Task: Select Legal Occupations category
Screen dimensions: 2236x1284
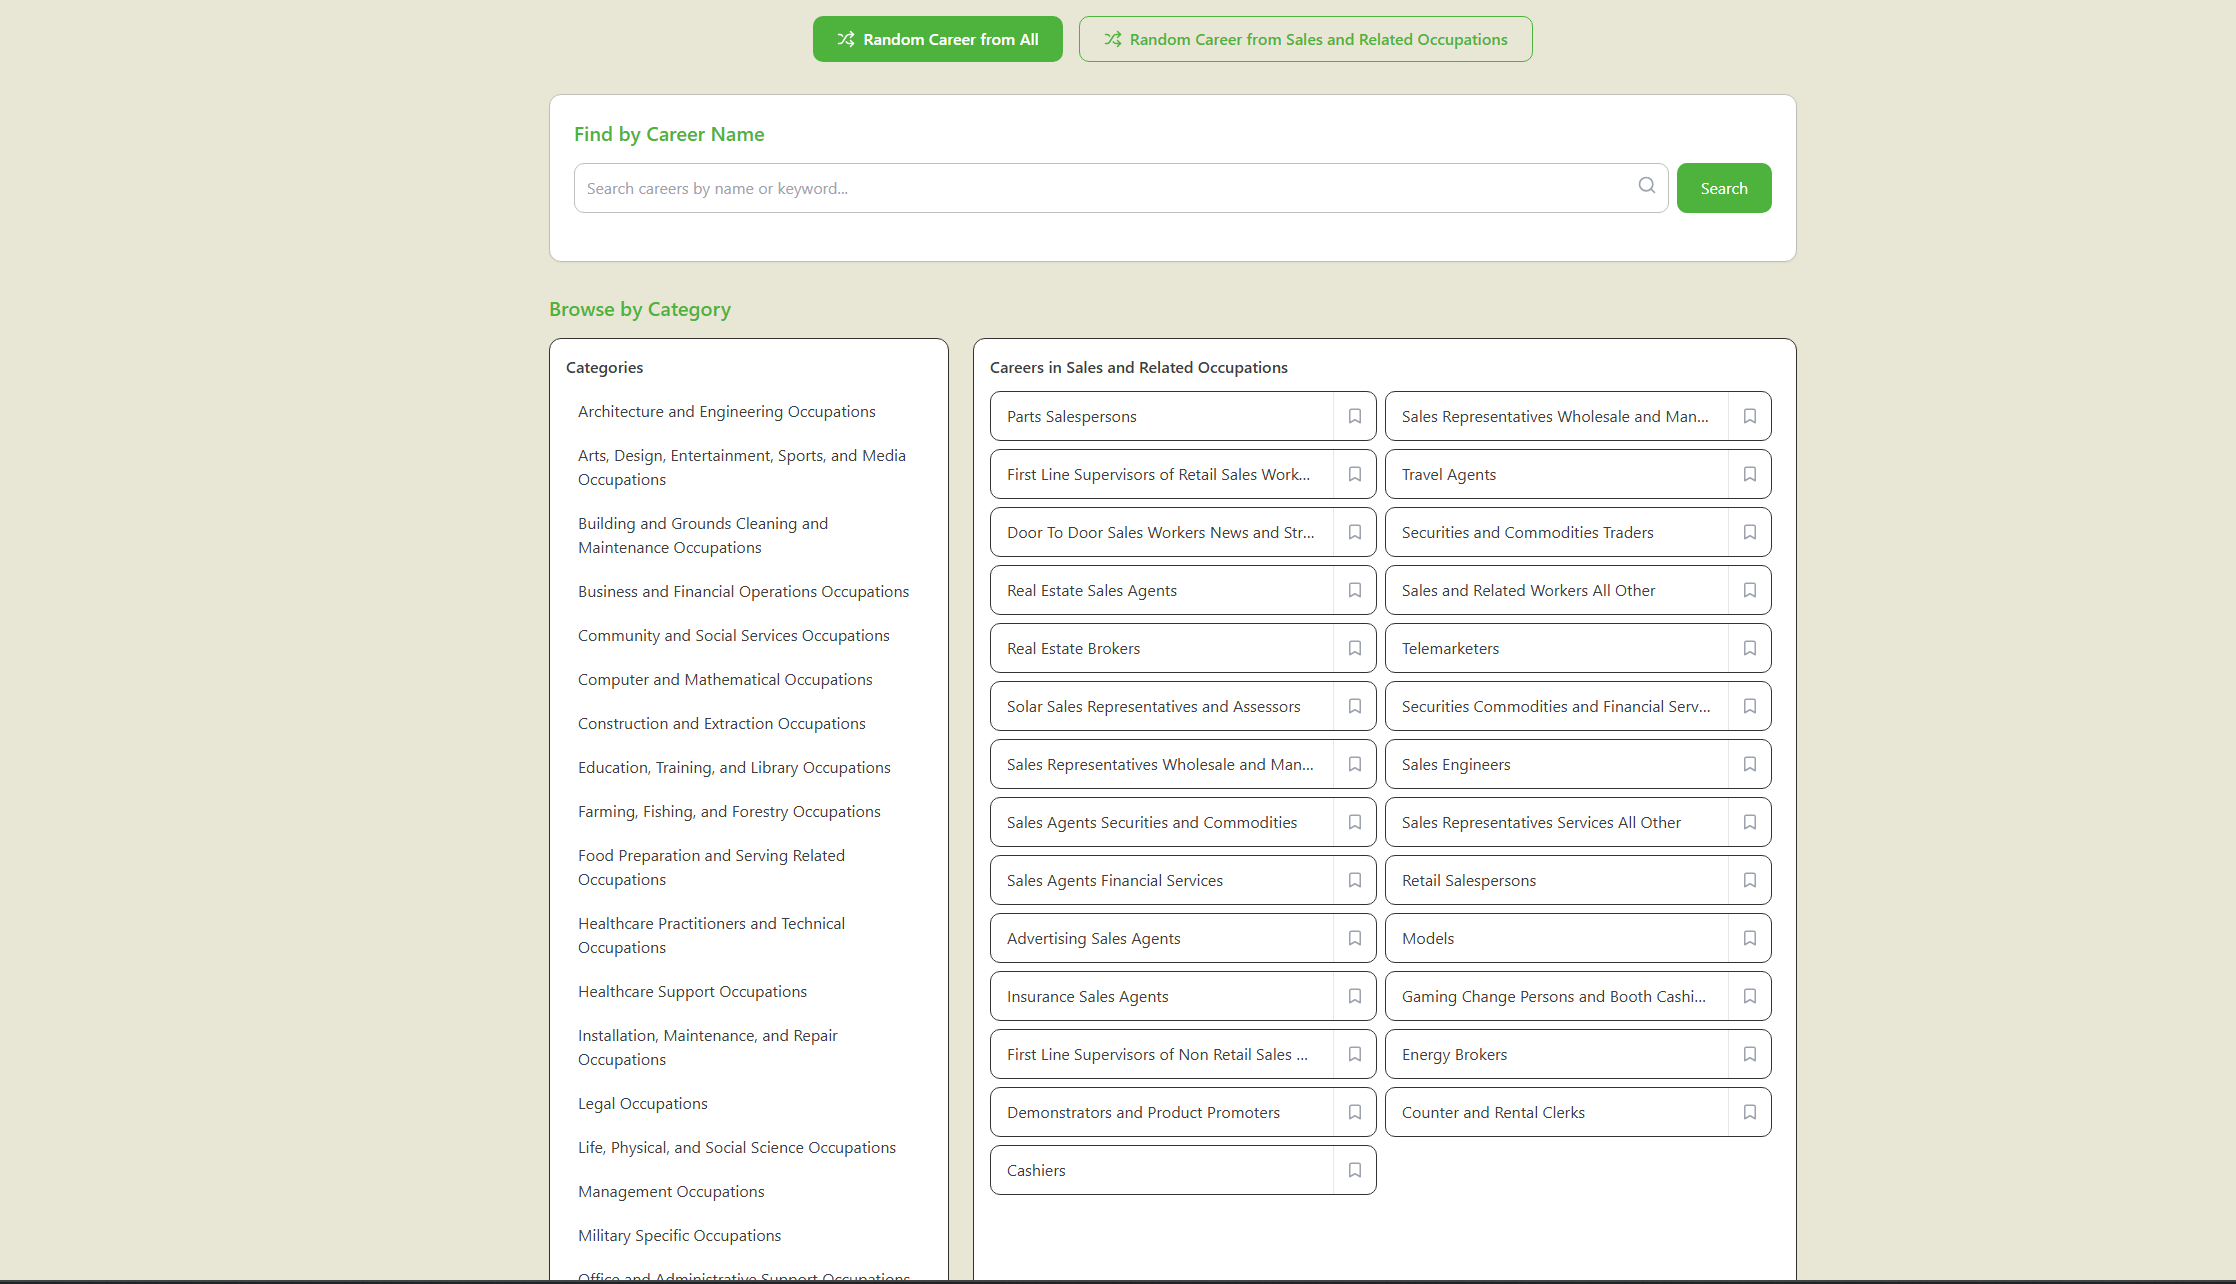Action: click(x=642, y=1103)
